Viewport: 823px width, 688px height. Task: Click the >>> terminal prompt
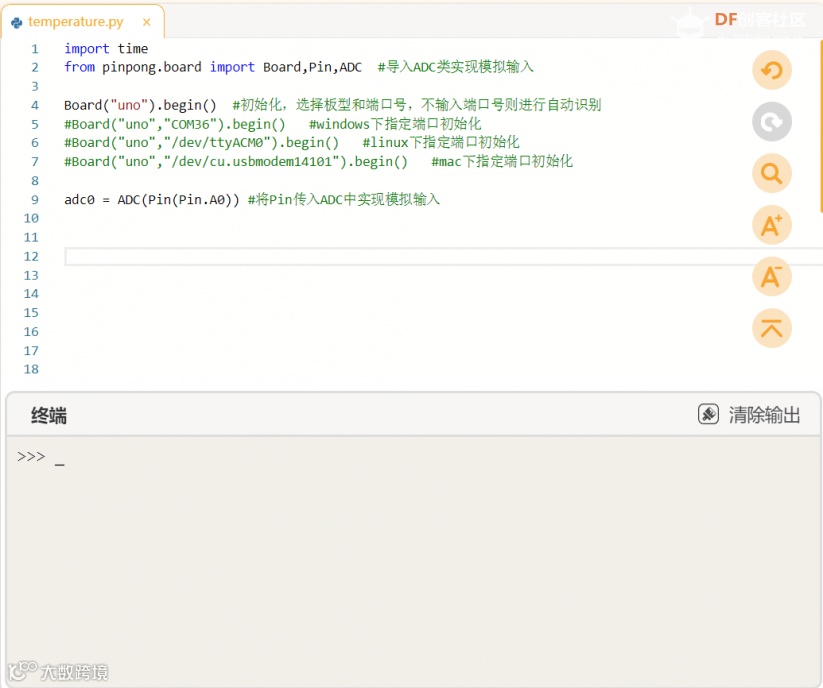pyautogui.click(x=31, y=457)
